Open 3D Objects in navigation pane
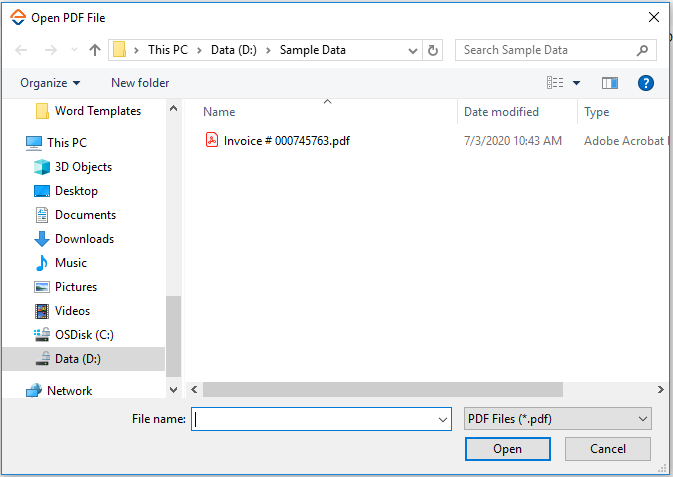 coord(83,167)
